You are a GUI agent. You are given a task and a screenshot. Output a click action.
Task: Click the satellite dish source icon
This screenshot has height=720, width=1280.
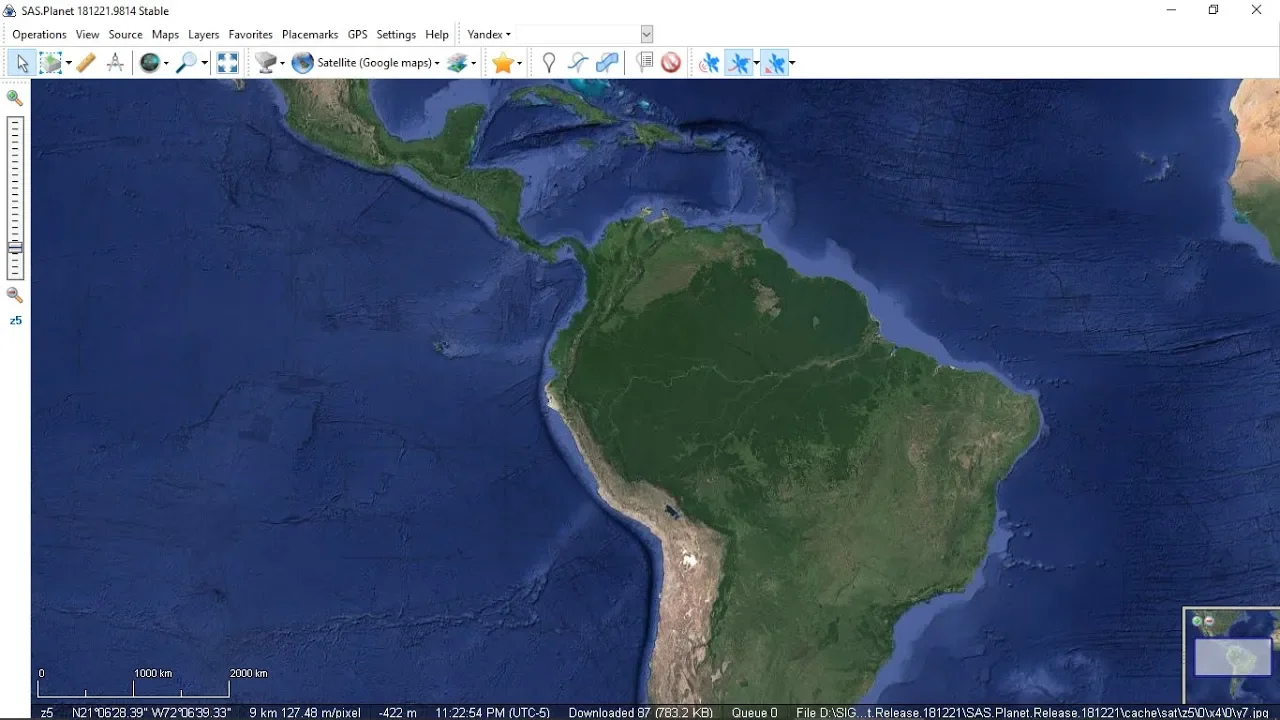click(266, 63)
